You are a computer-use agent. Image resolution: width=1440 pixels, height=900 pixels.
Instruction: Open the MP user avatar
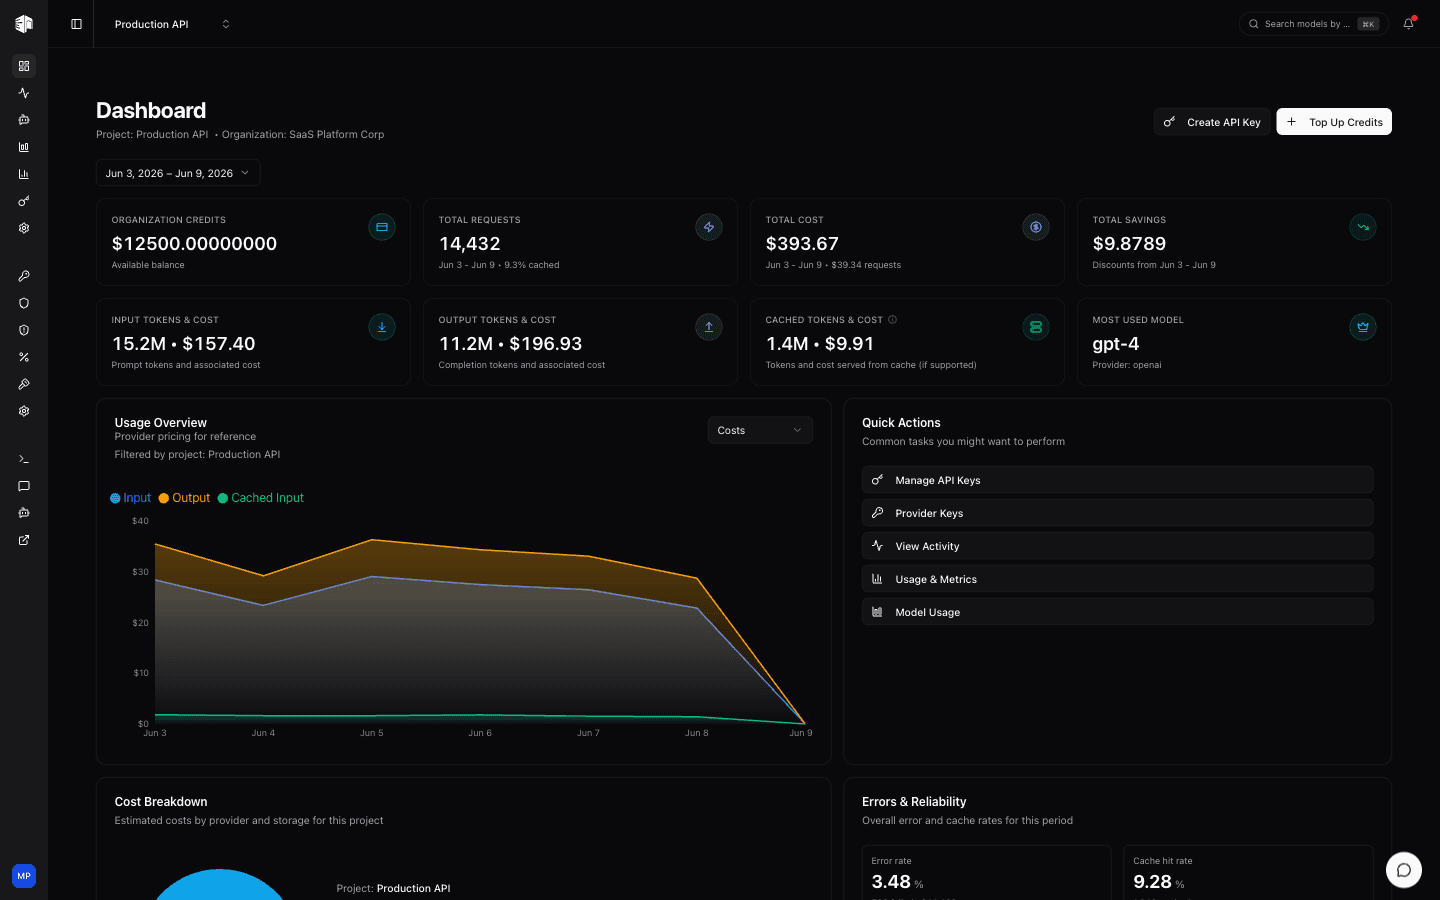pos(24,876)
